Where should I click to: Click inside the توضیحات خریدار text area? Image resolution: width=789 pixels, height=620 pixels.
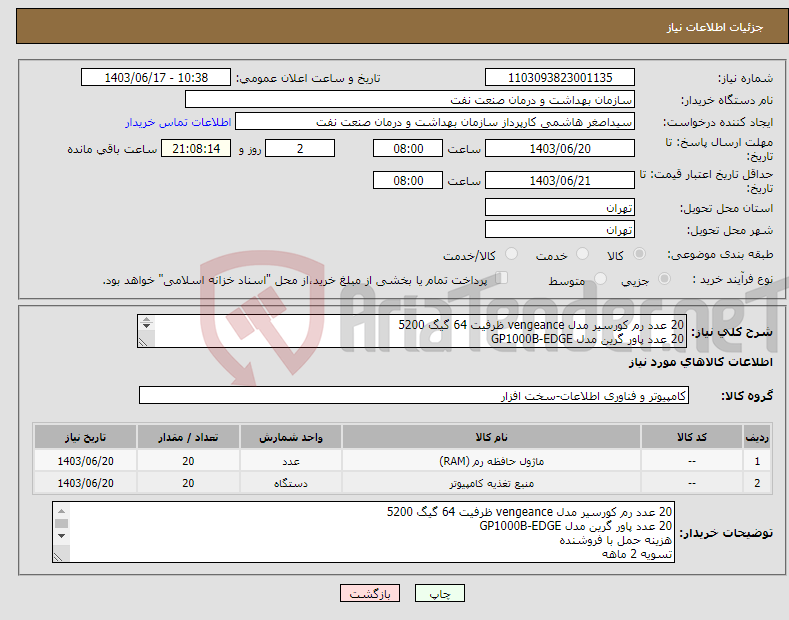[363, 532]
